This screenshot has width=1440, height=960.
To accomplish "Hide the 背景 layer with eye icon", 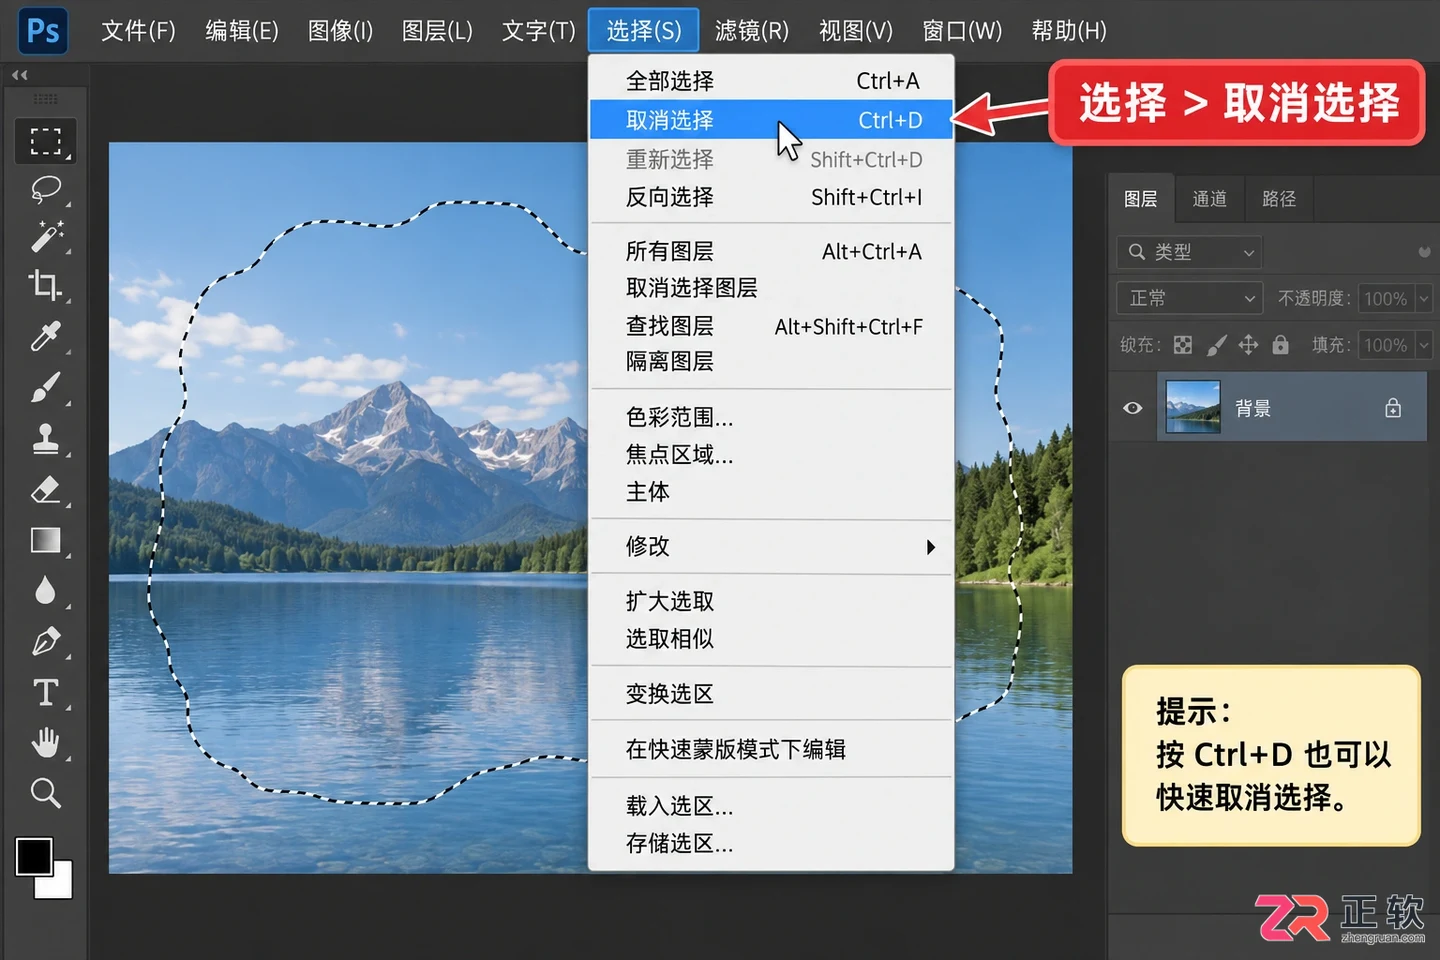I will (1132, 408).
